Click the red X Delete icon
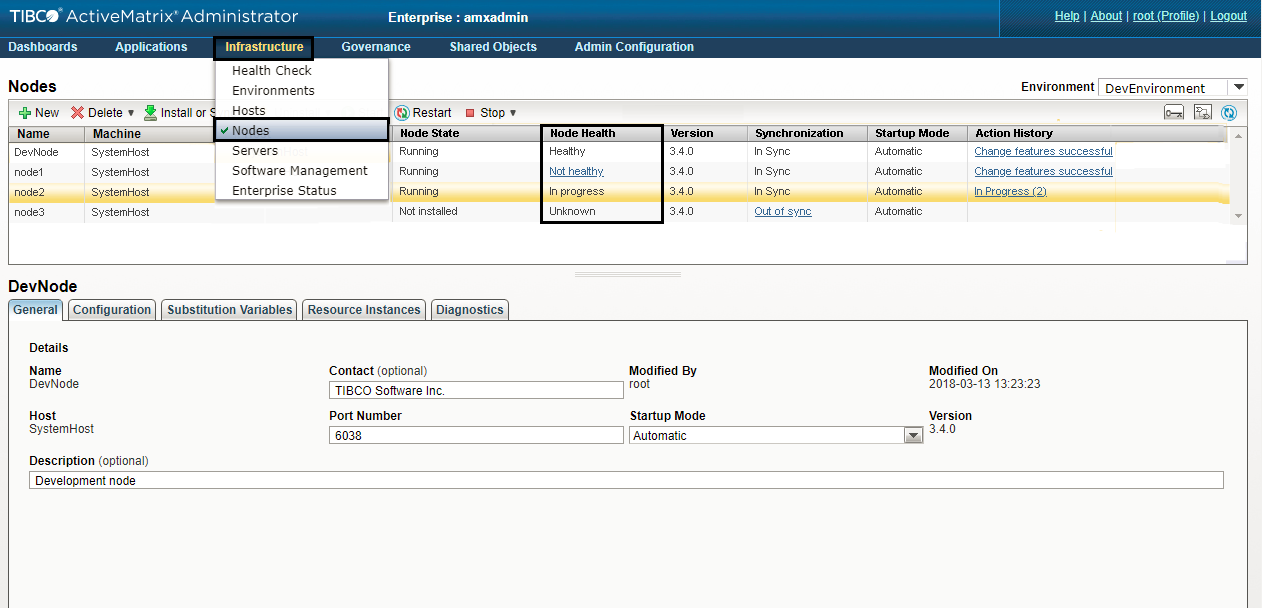Screen dimensions: 1262x608 click(x=77, y=113)
